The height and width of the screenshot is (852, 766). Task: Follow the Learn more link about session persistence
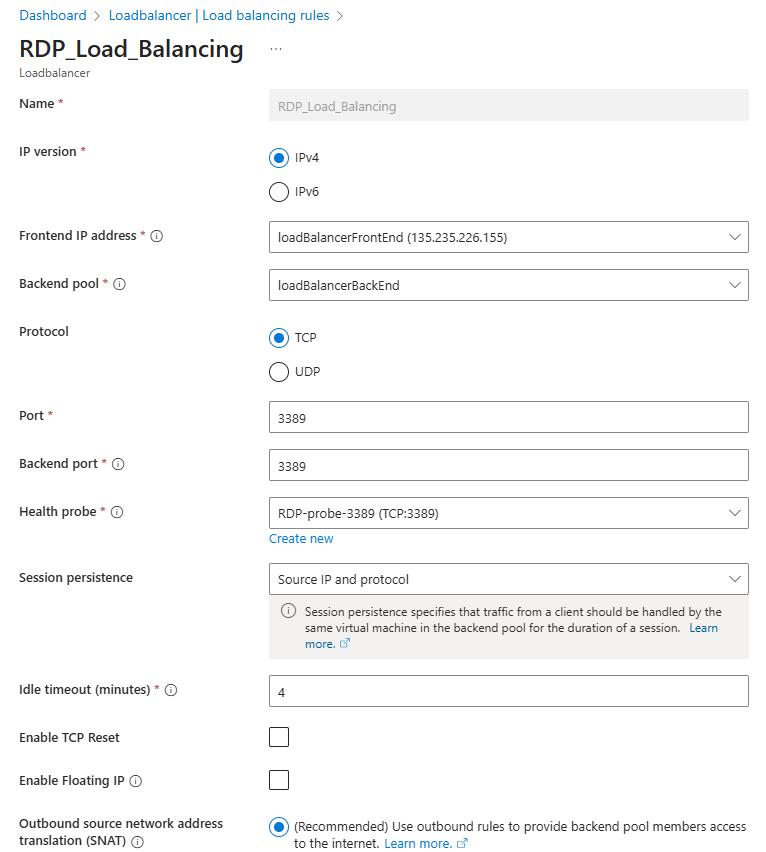point(703,627)
